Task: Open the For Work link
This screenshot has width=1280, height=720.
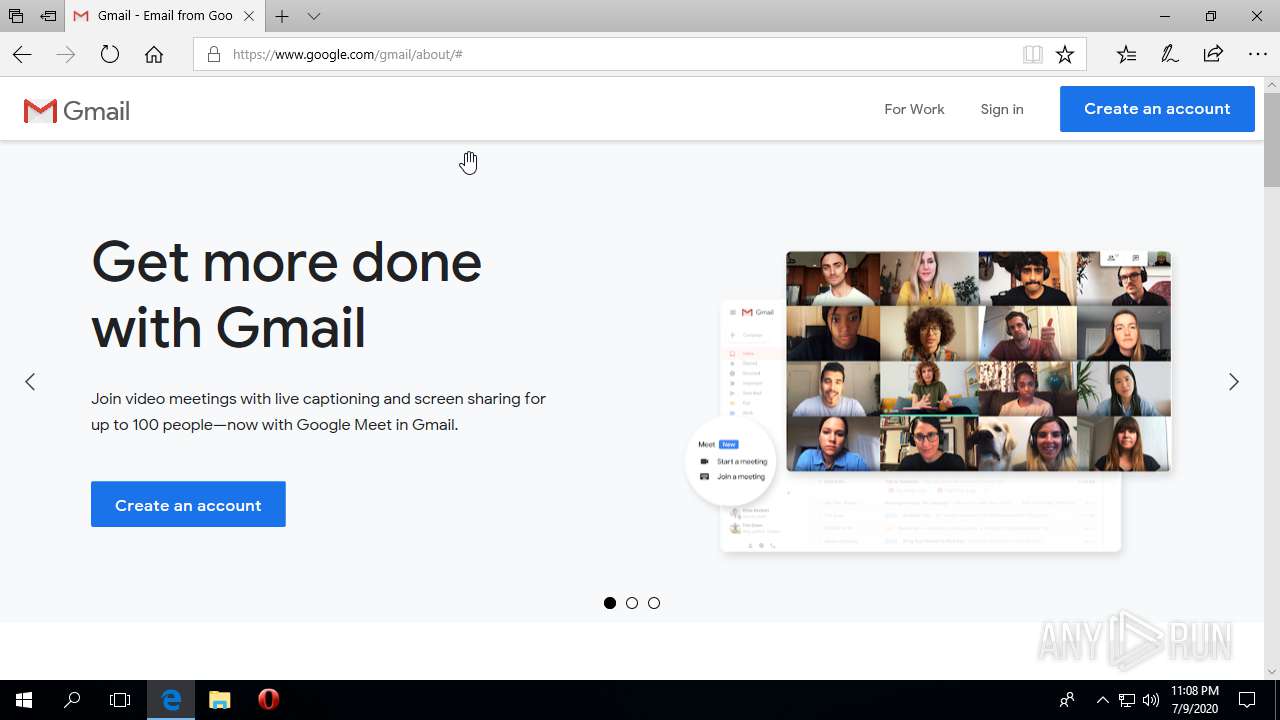Action: (x=914, y=109)
